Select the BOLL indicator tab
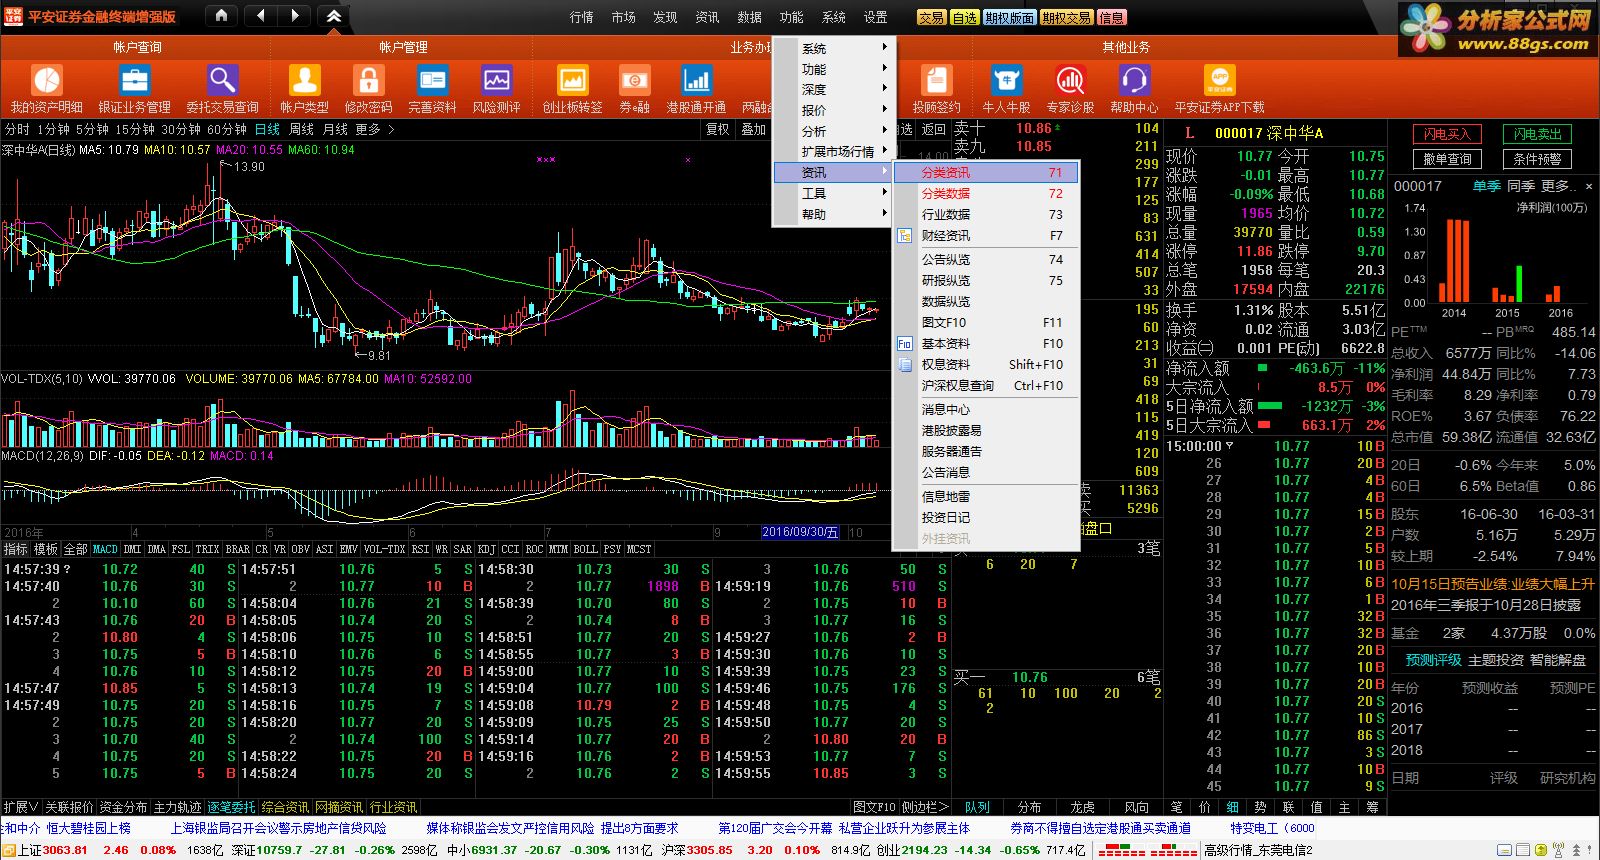The width and height of the screenshot is (1600, 860). point(585,549)
